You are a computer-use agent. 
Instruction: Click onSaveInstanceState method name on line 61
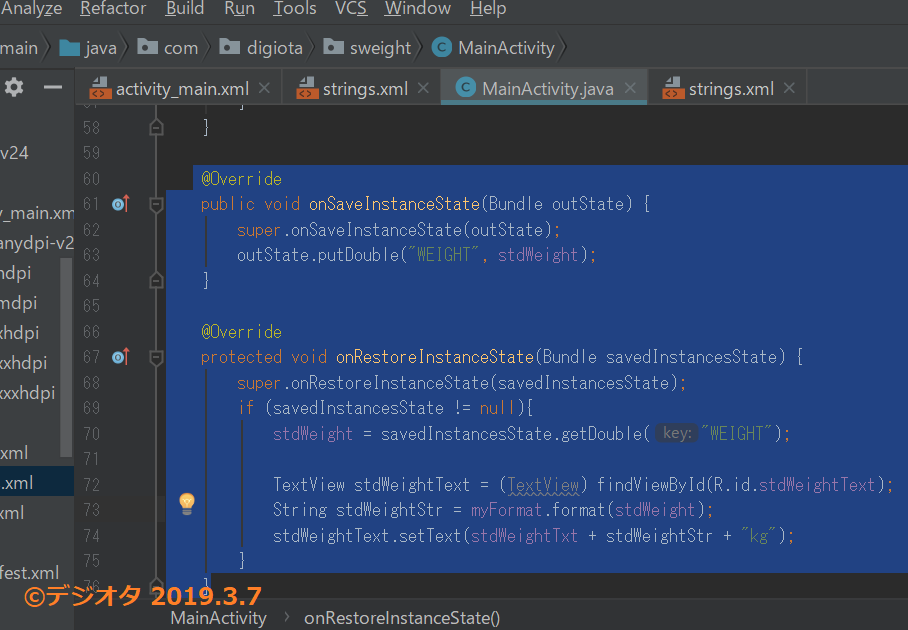[394, 204]
